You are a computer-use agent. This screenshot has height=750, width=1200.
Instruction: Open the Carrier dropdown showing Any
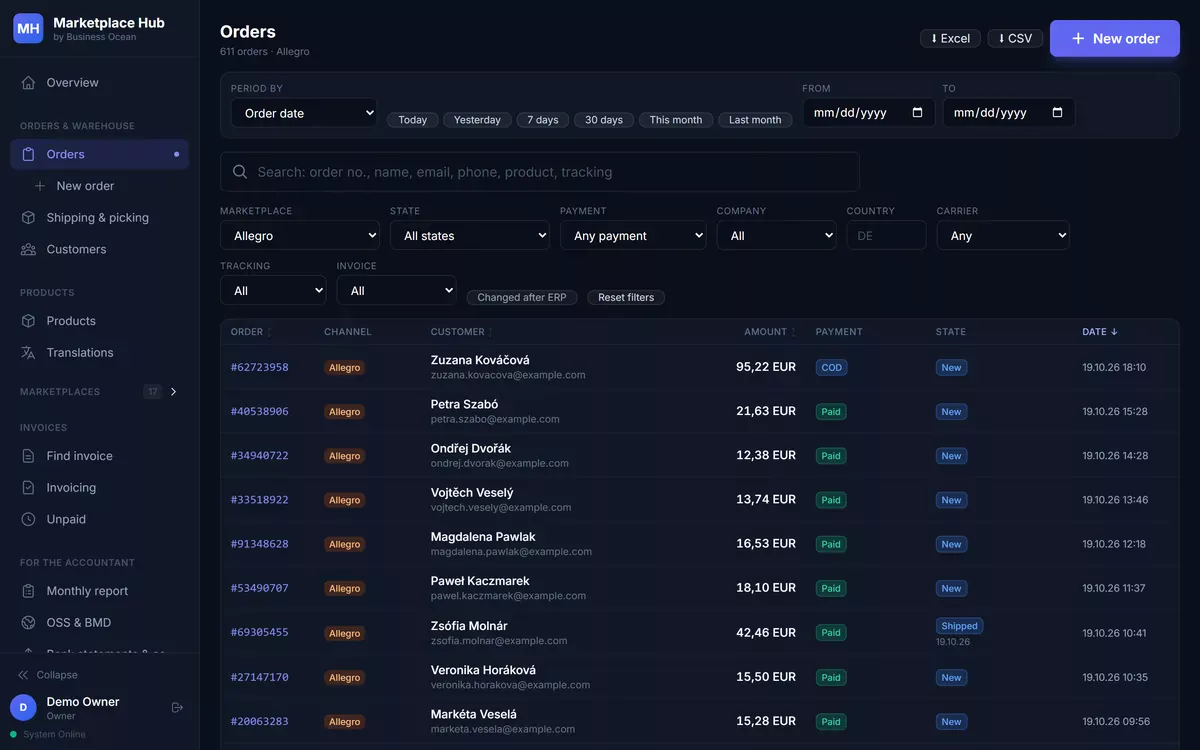click(1003, 236)
